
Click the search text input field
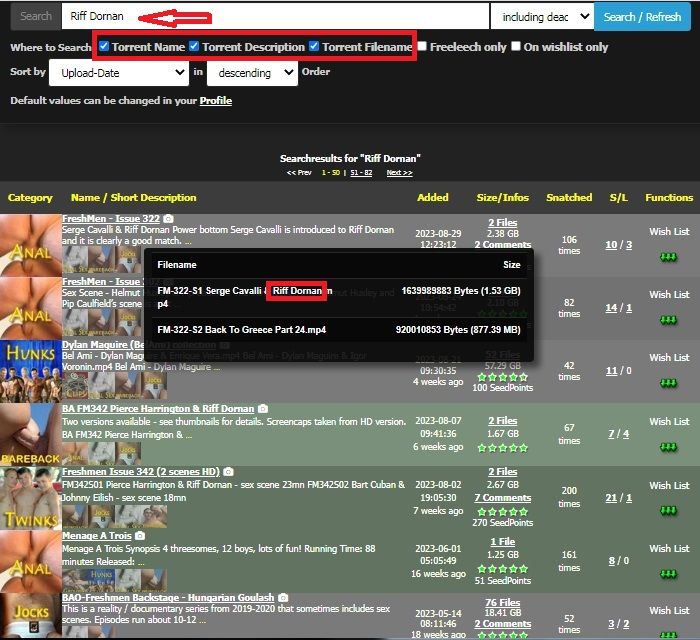coord(275,16)
